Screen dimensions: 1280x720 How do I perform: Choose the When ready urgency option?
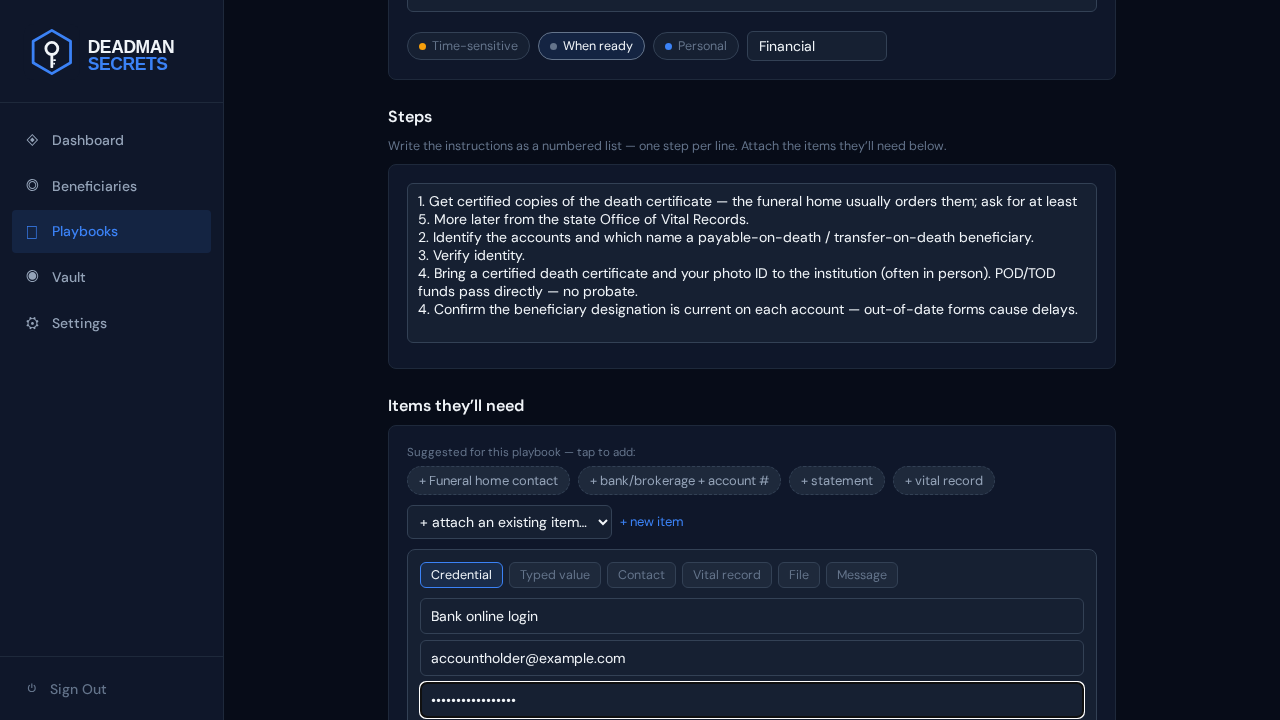pos(591,46)
